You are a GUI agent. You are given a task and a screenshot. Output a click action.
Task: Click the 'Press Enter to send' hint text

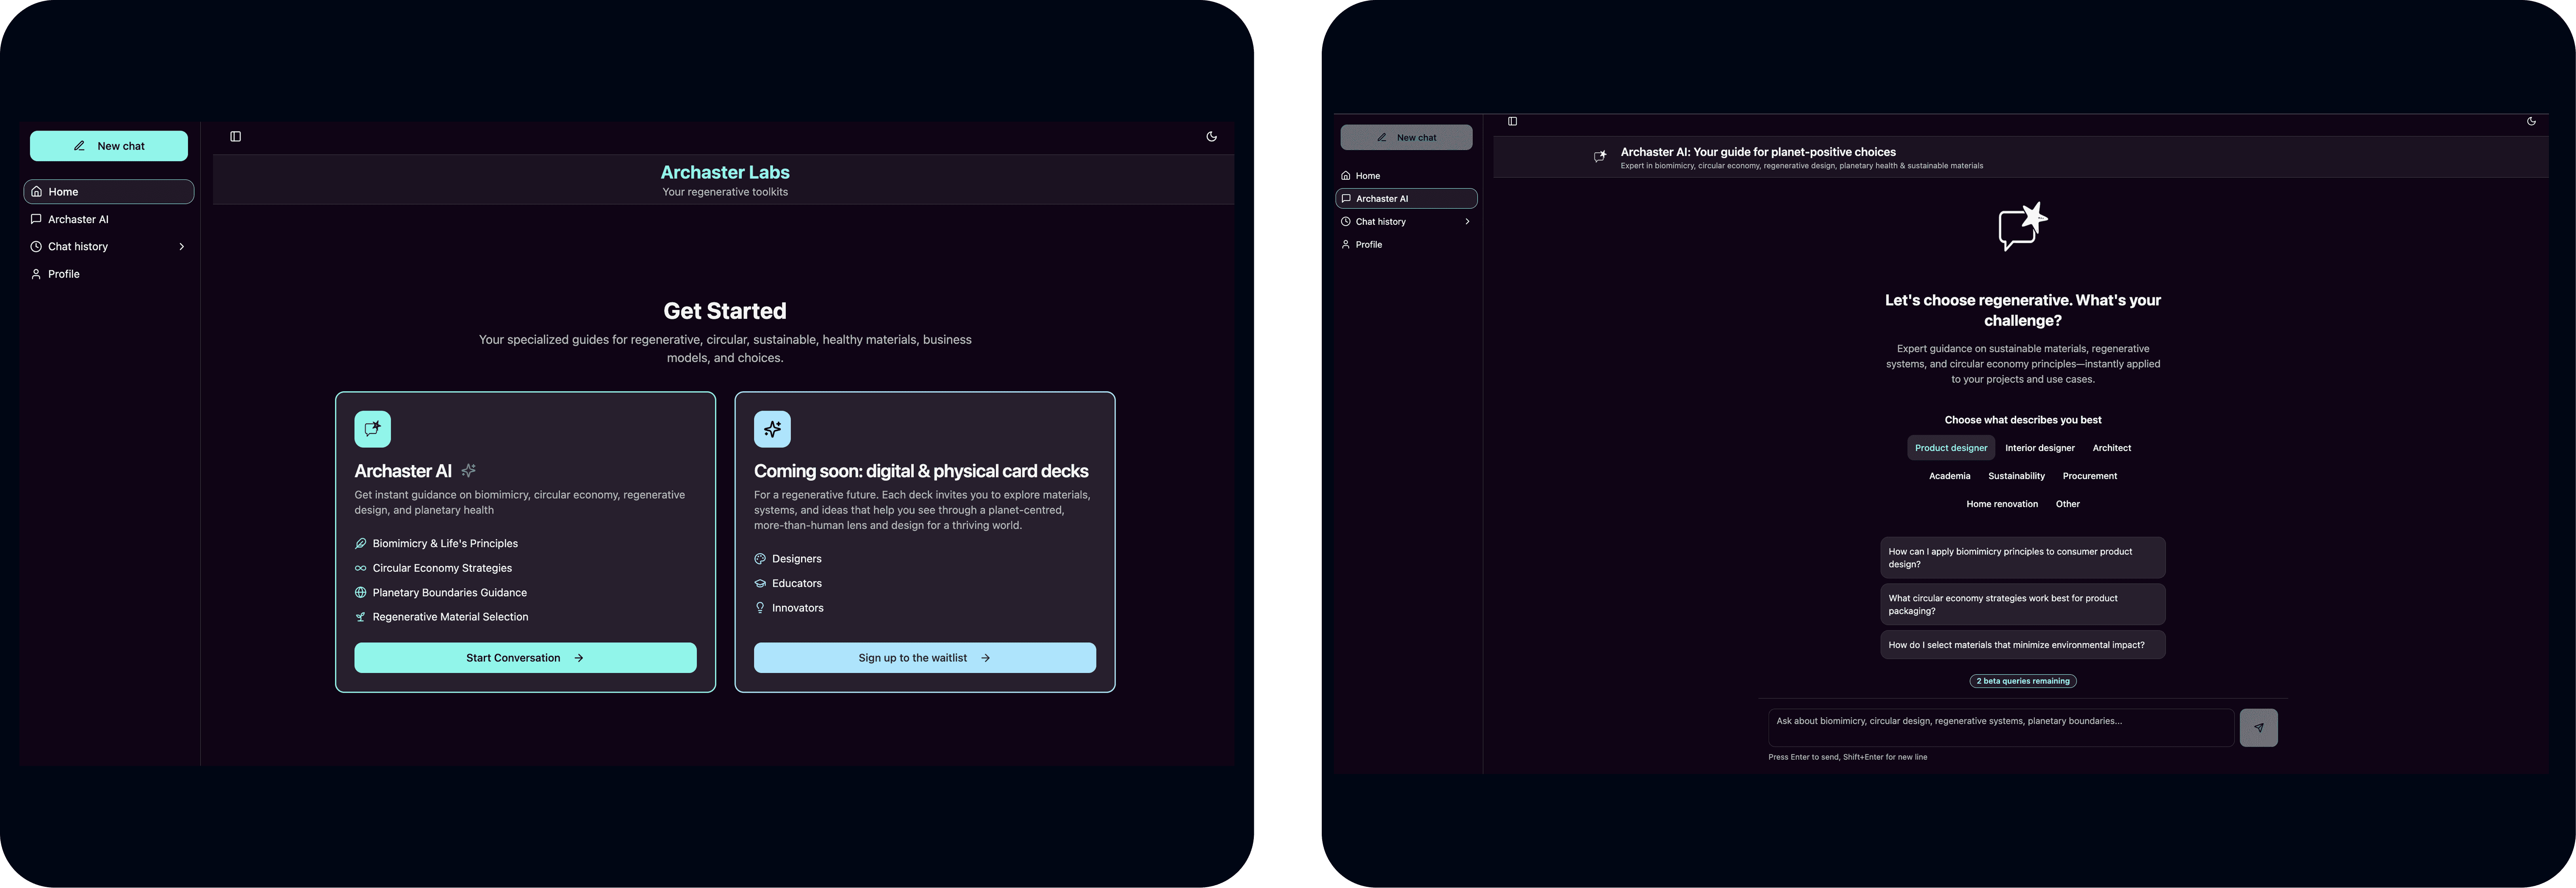point(1848,758)
